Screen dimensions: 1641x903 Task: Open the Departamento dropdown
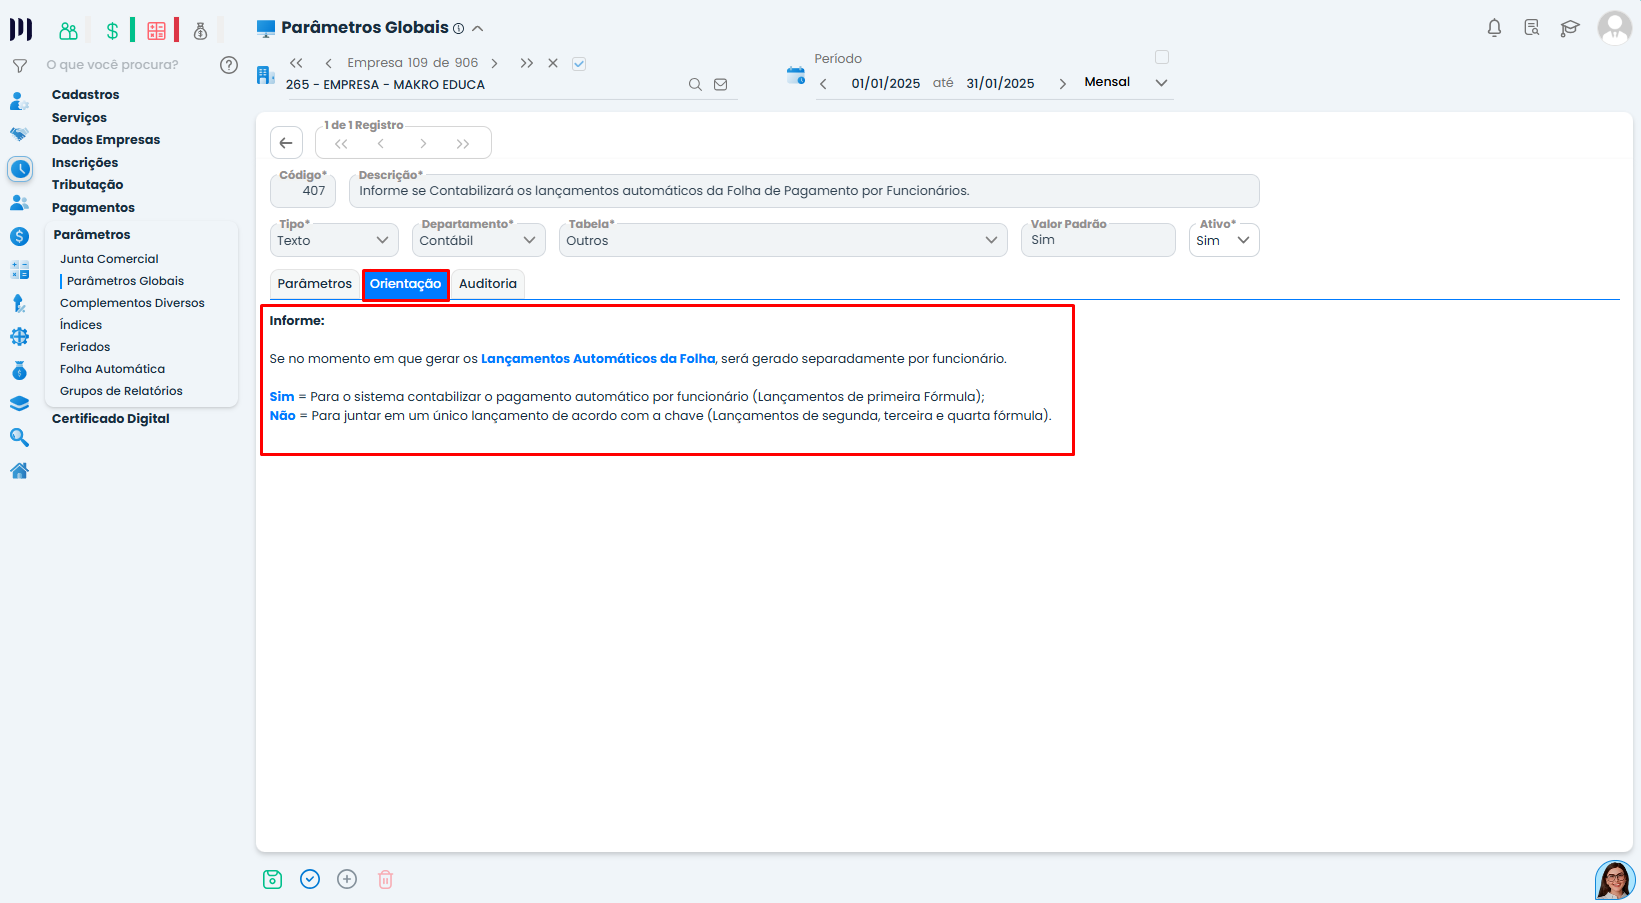tap(479, 240)
